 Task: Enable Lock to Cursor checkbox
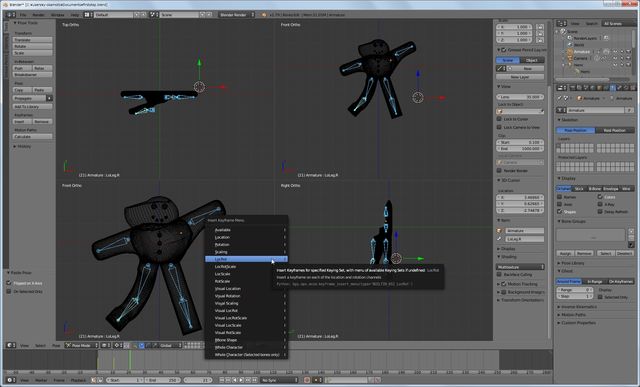[x=499, y=119]
